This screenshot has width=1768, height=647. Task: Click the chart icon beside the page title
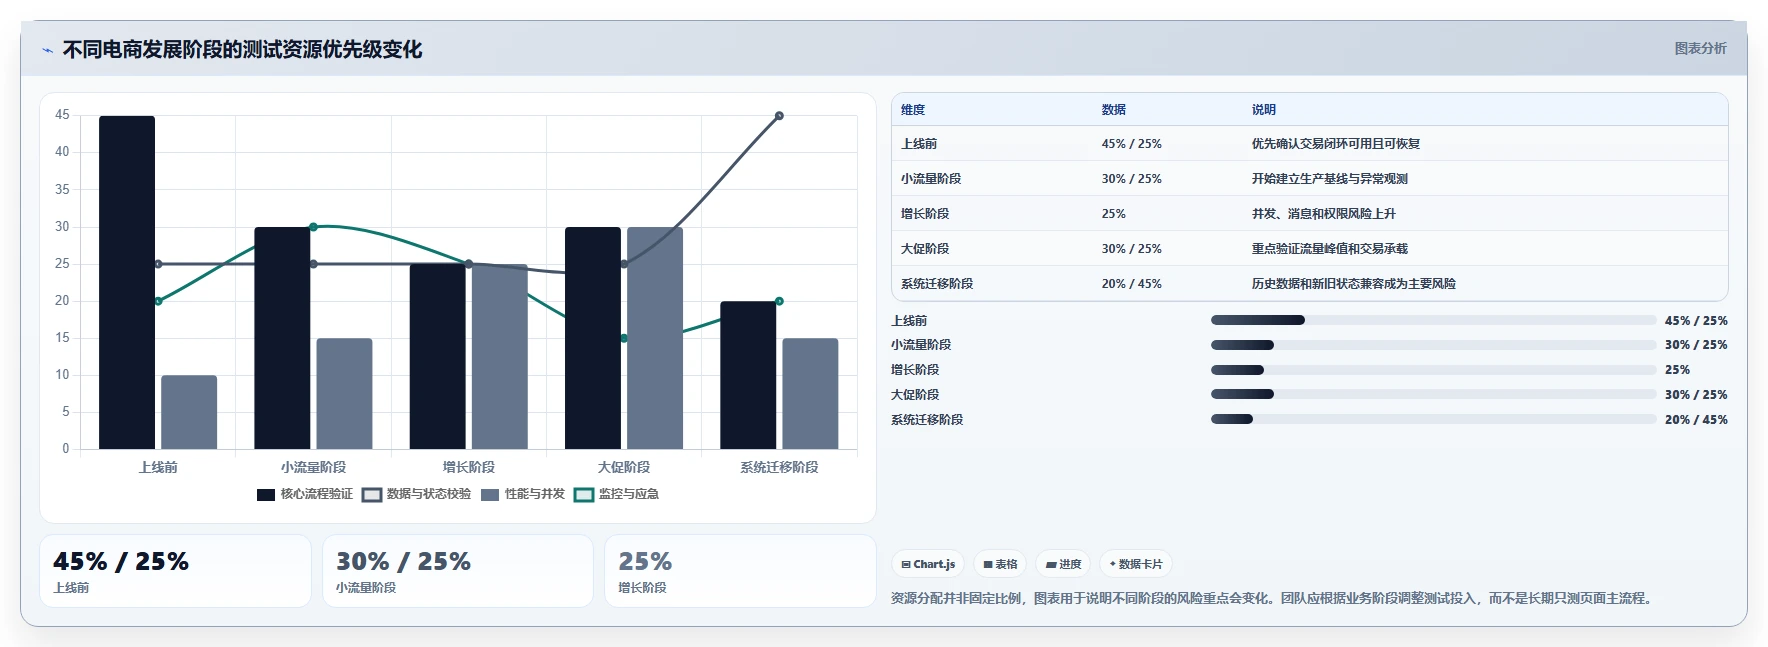pyautogui.click(x=47, y=50)
